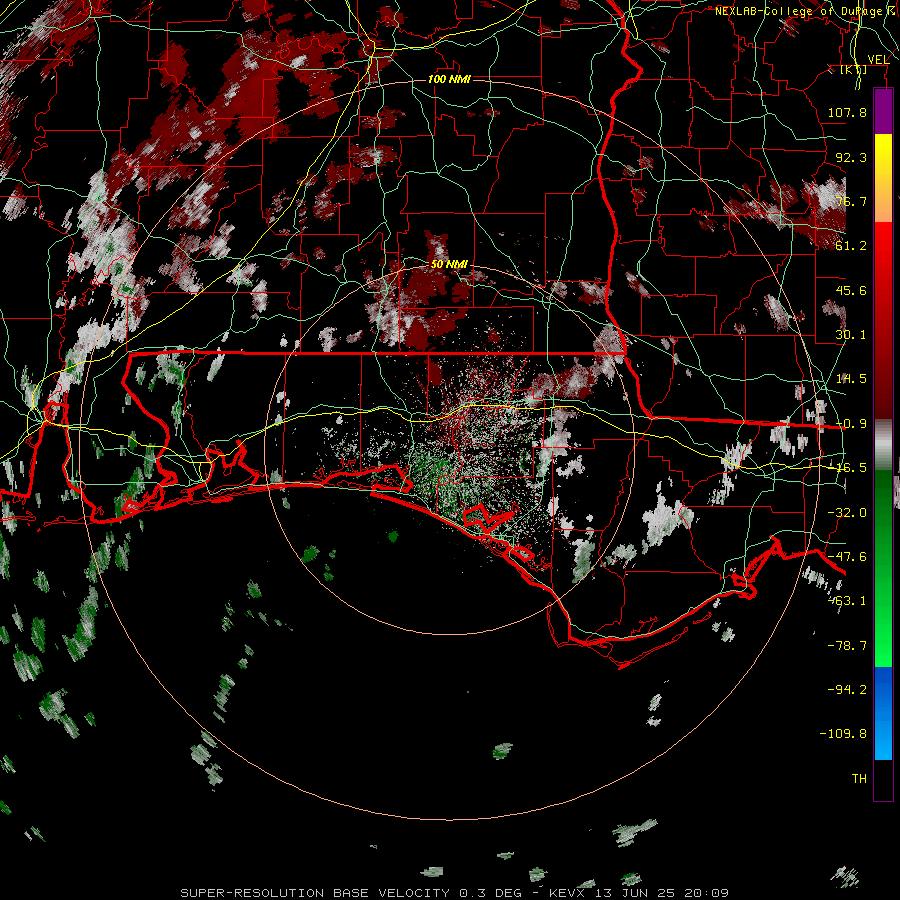
Task: Click the 14.5 velocity scale value
Action: 851,379
